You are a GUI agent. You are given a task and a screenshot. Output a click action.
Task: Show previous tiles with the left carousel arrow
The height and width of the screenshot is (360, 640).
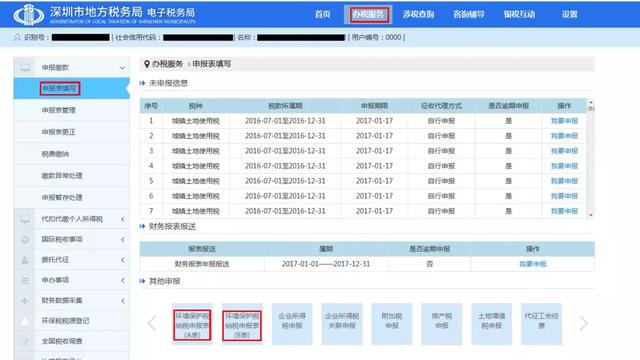point(152,323)
